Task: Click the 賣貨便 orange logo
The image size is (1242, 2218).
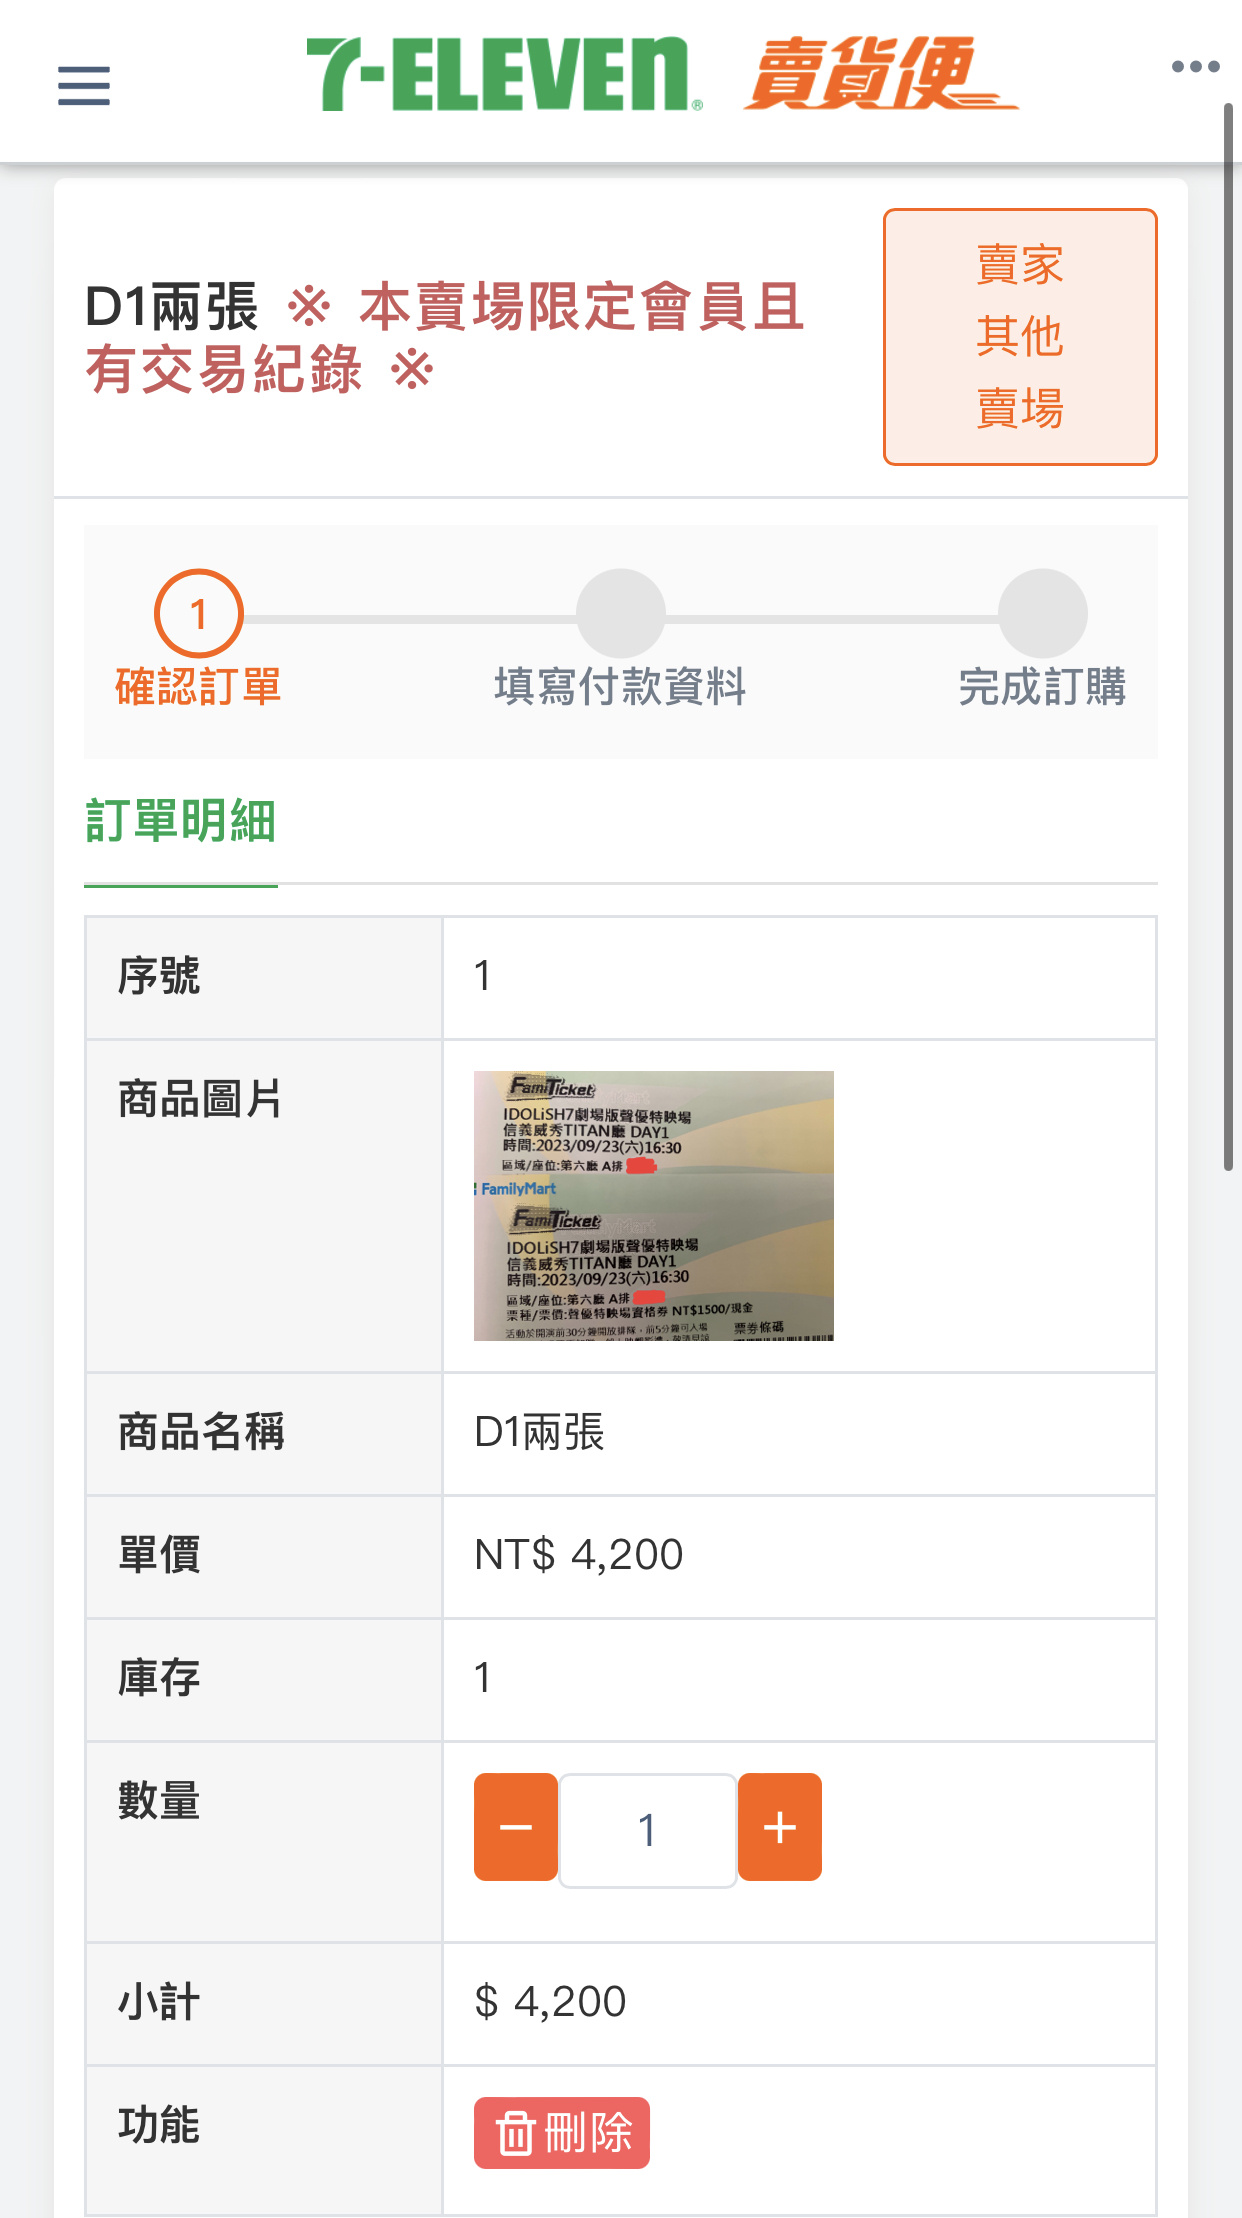Action: click(x=880, y=73)
